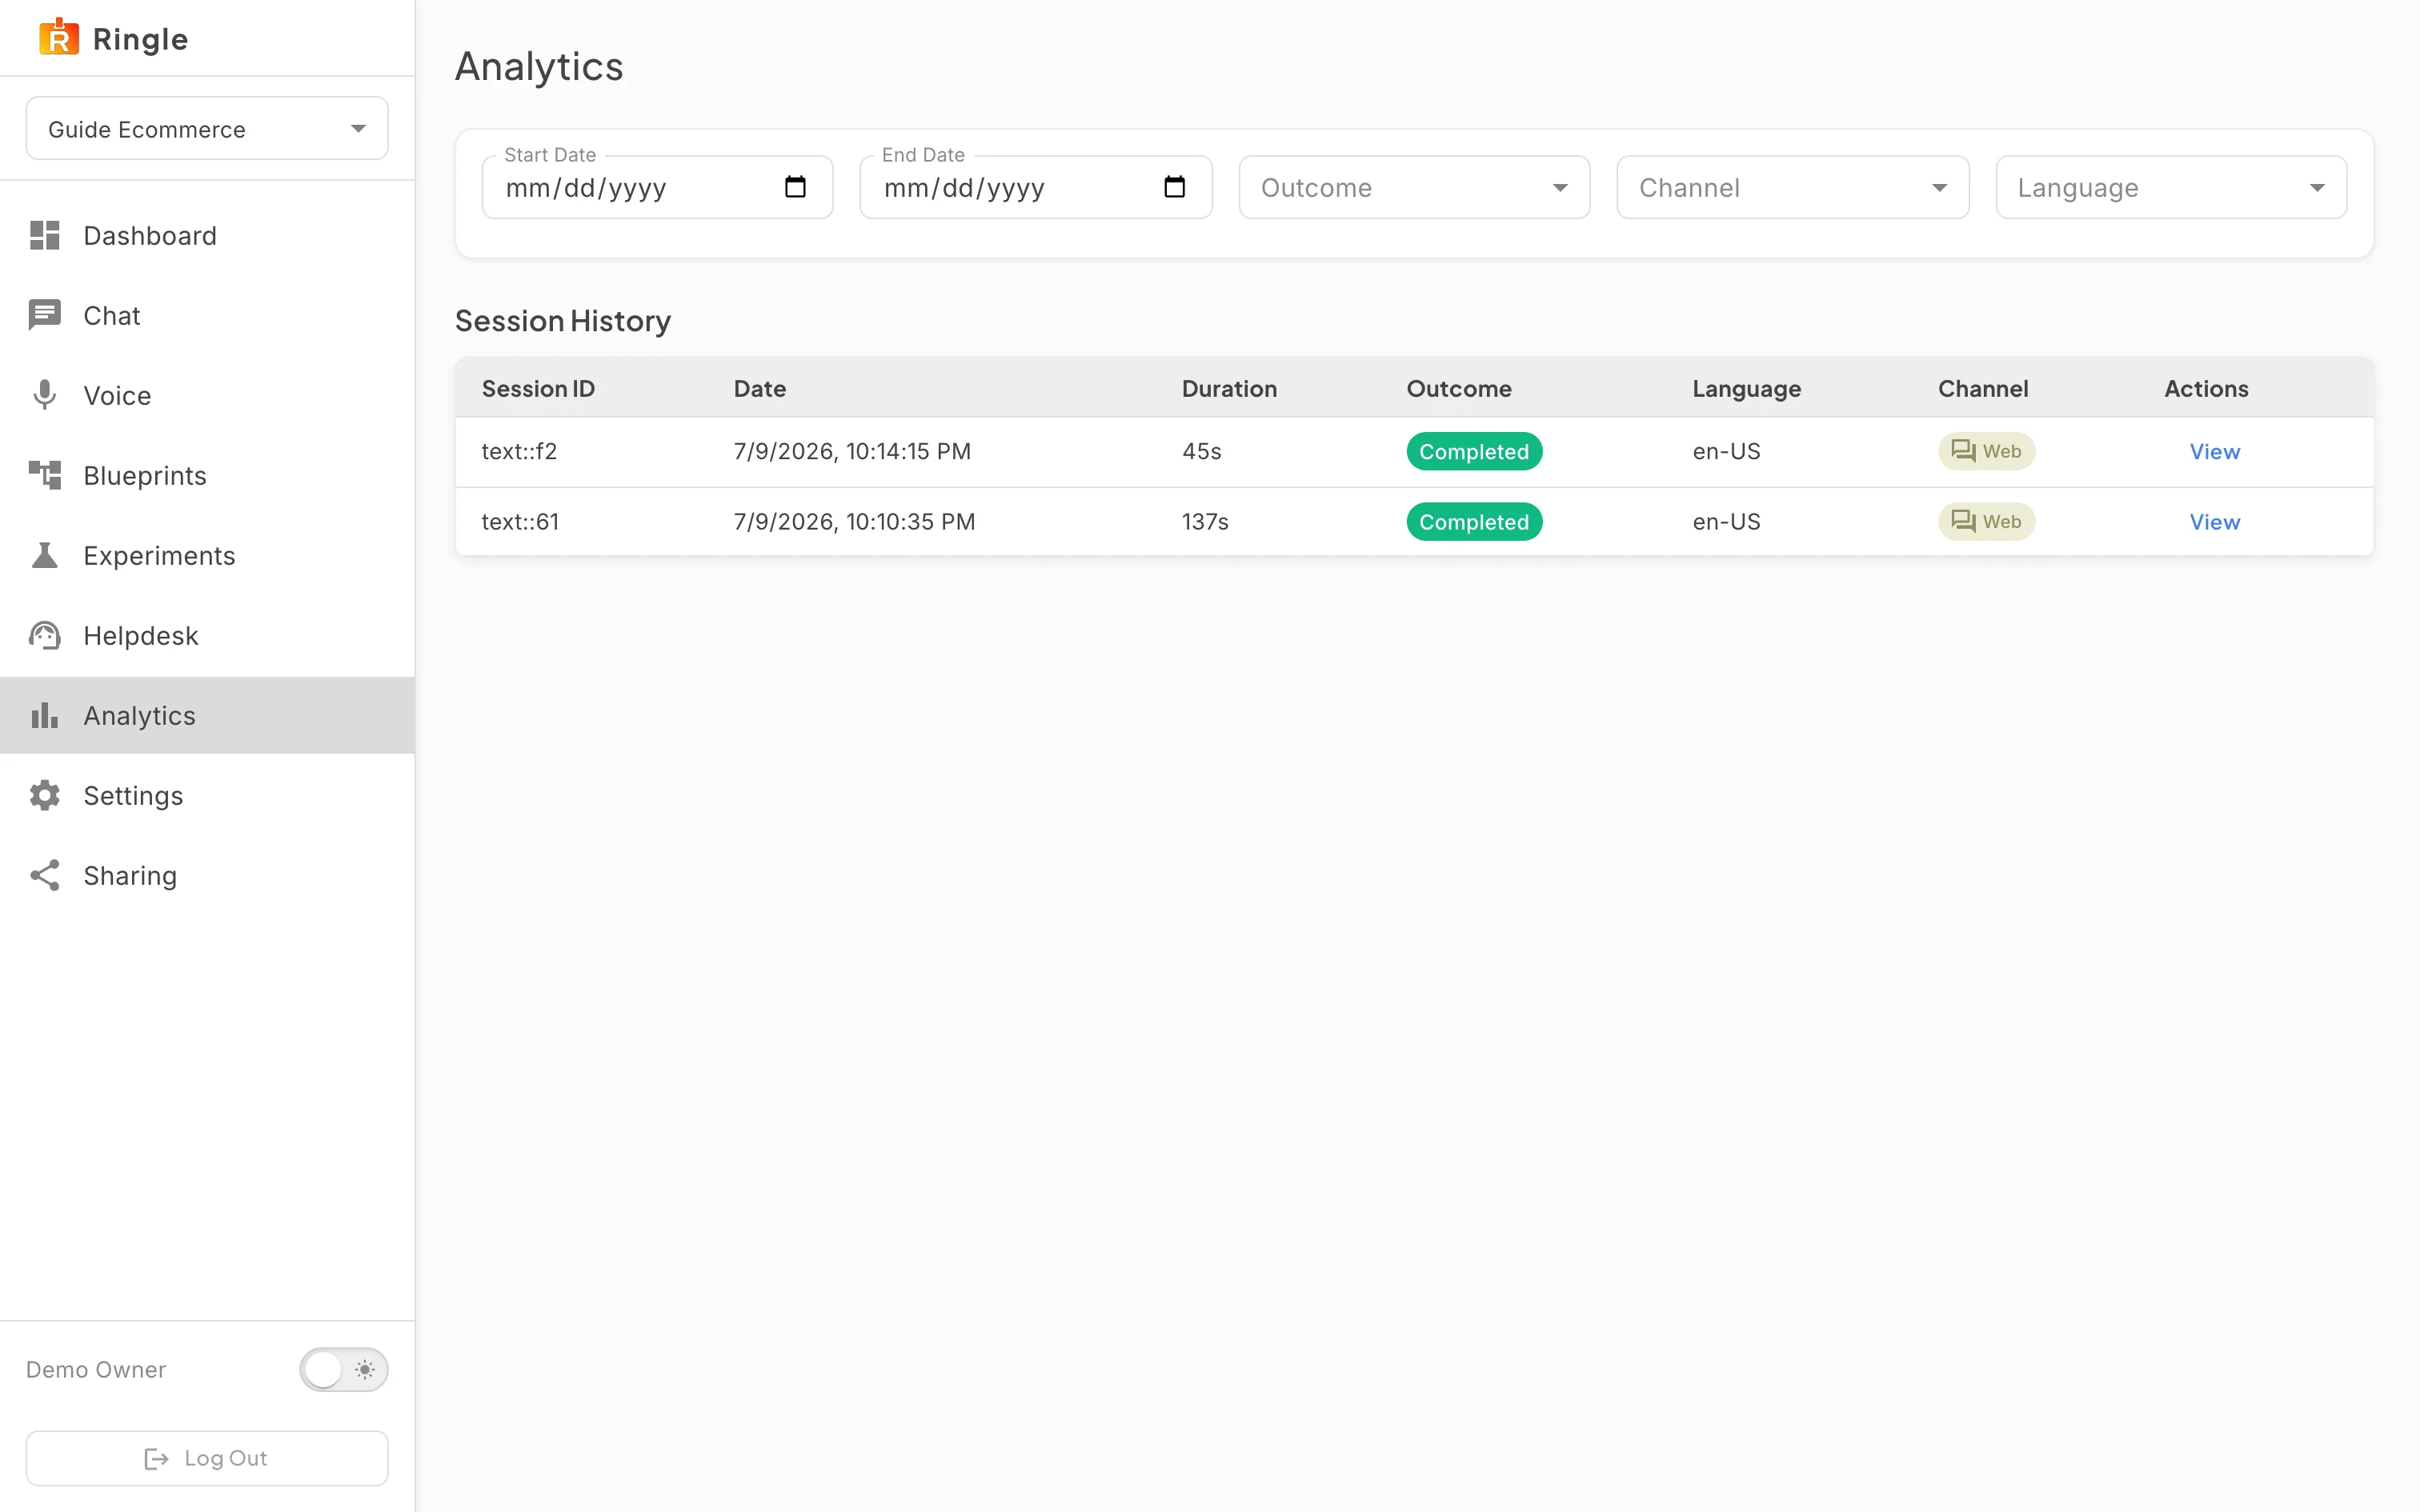Image resolution: width=2420 pixels, height=1512 pixels.
Task: Go to Experiments page
Action: pos(207,555)
